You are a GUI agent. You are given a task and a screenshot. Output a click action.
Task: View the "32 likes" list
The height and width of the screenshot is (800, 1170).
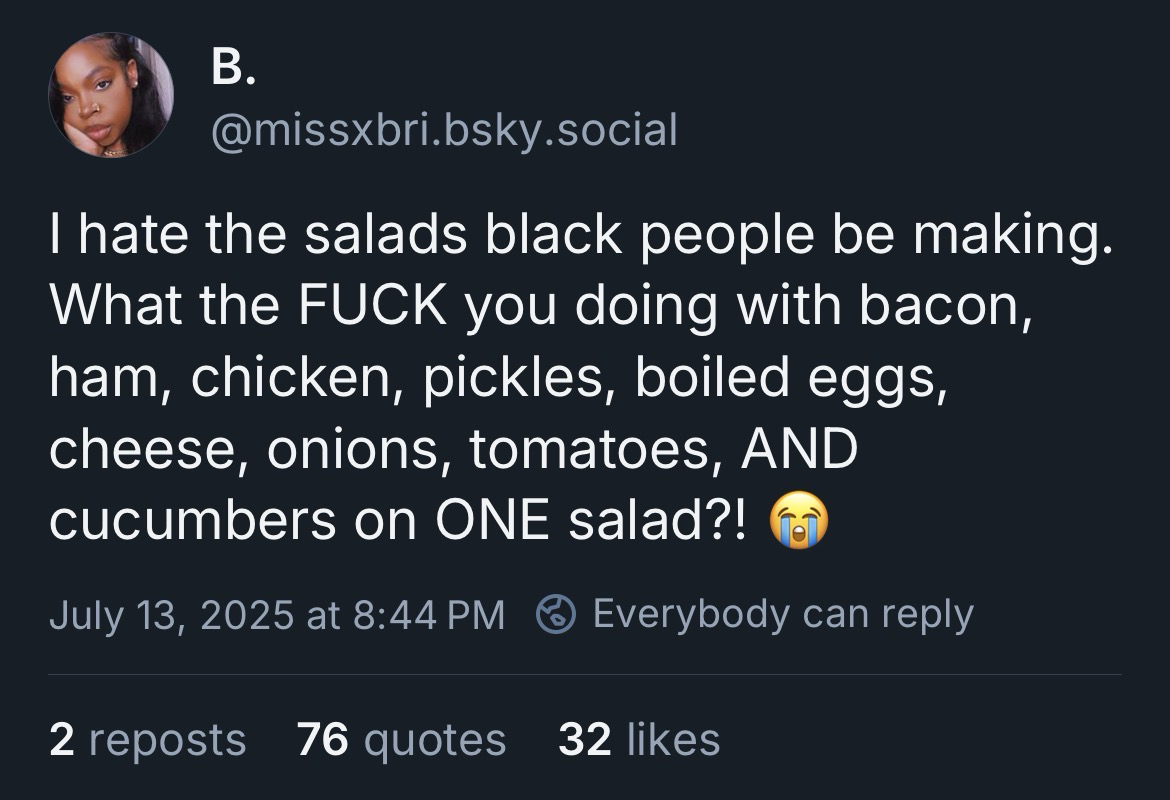(639, 740)
